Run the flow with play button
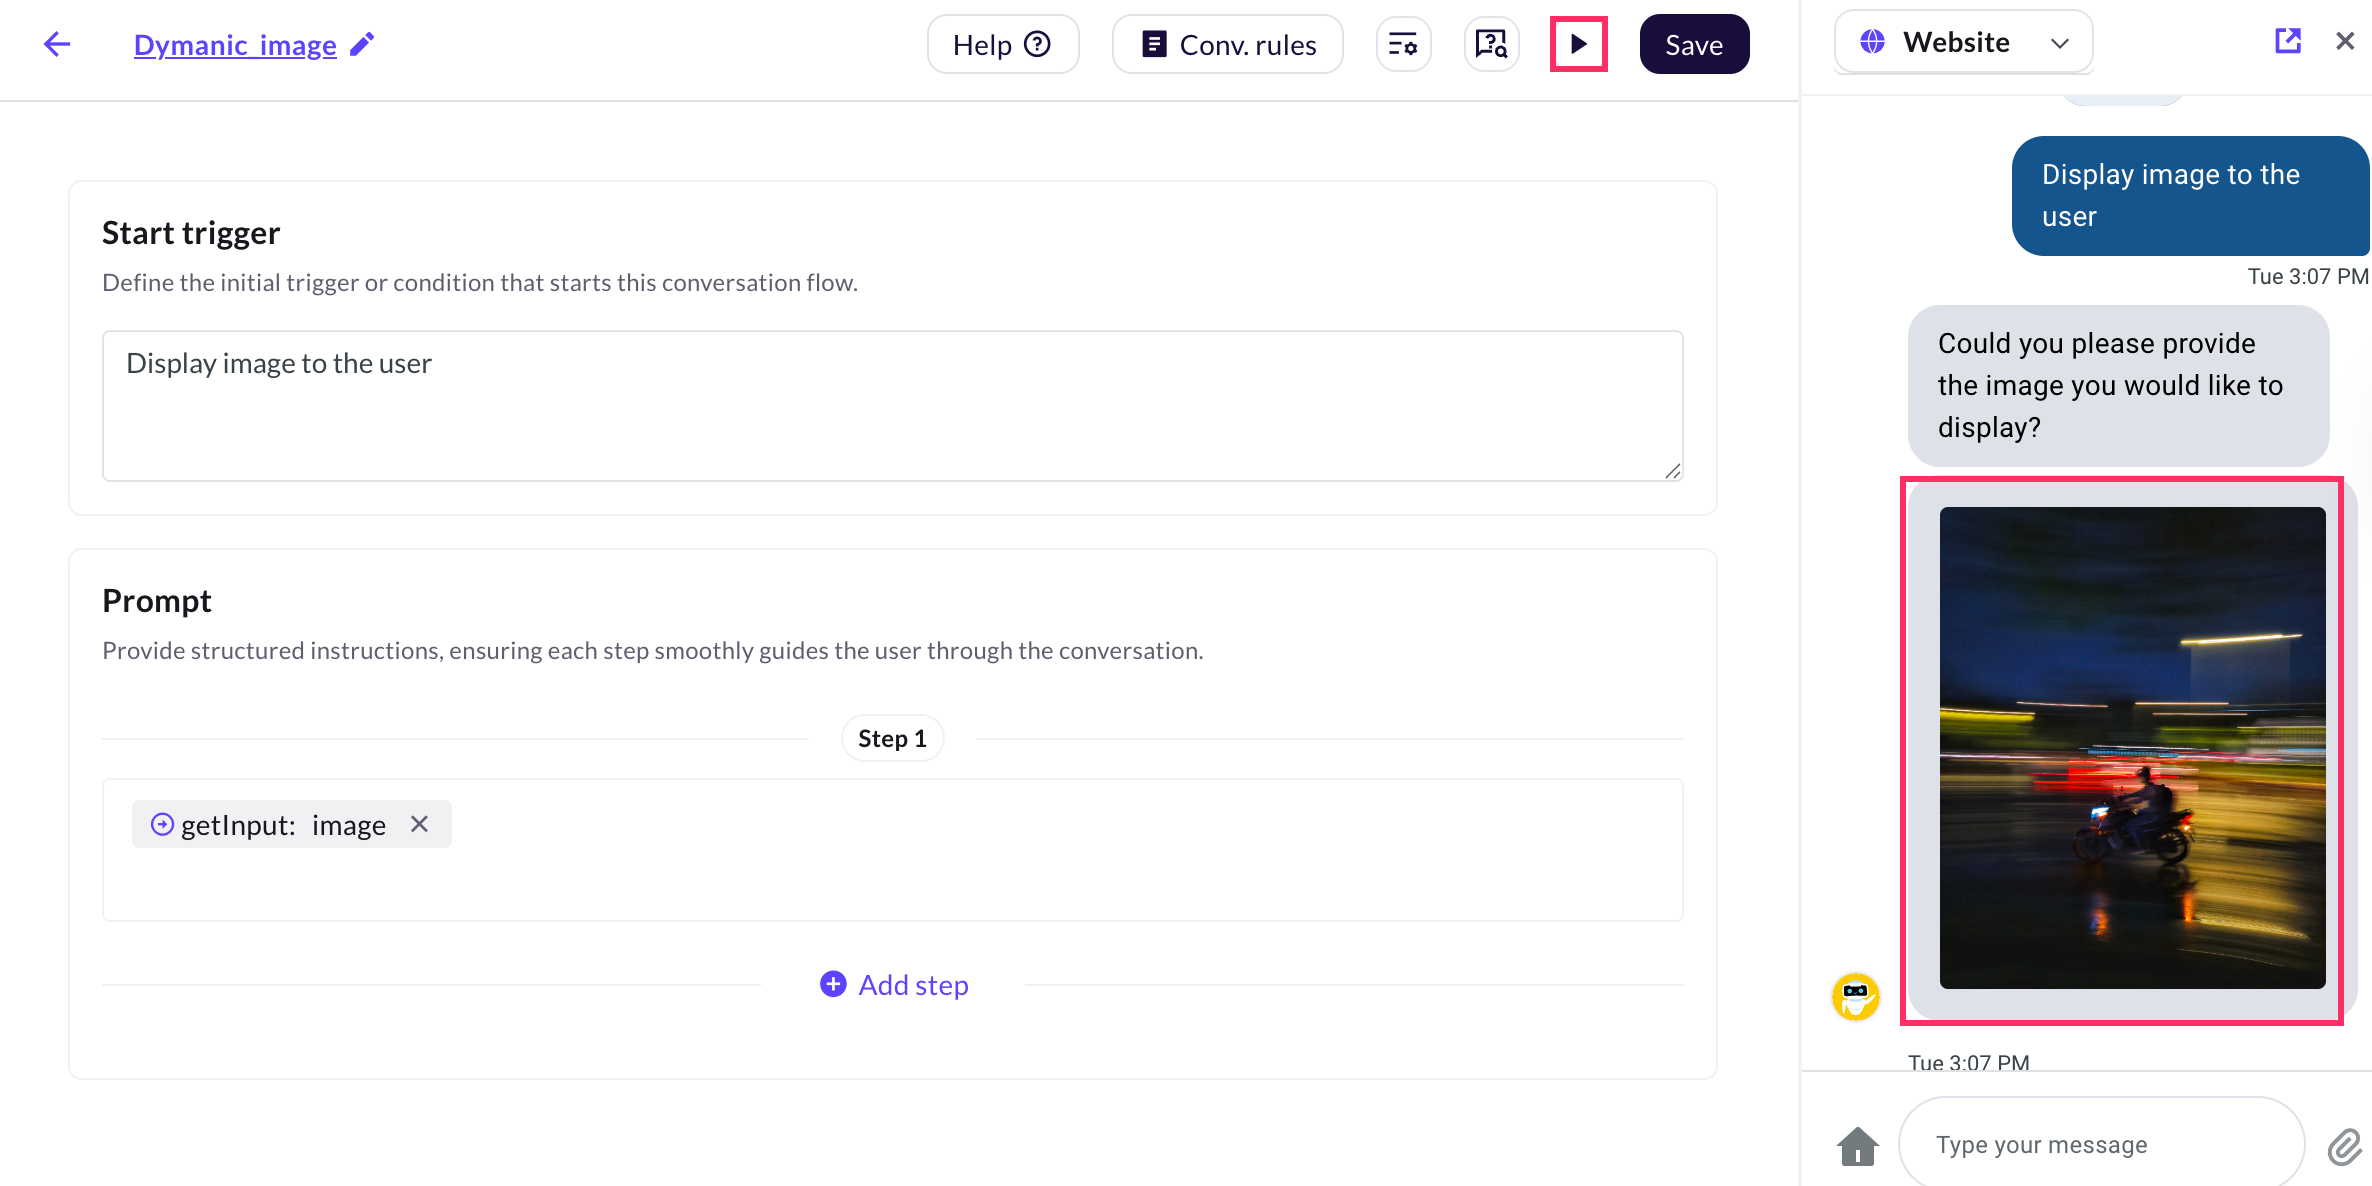 [x=1578, y=44]
